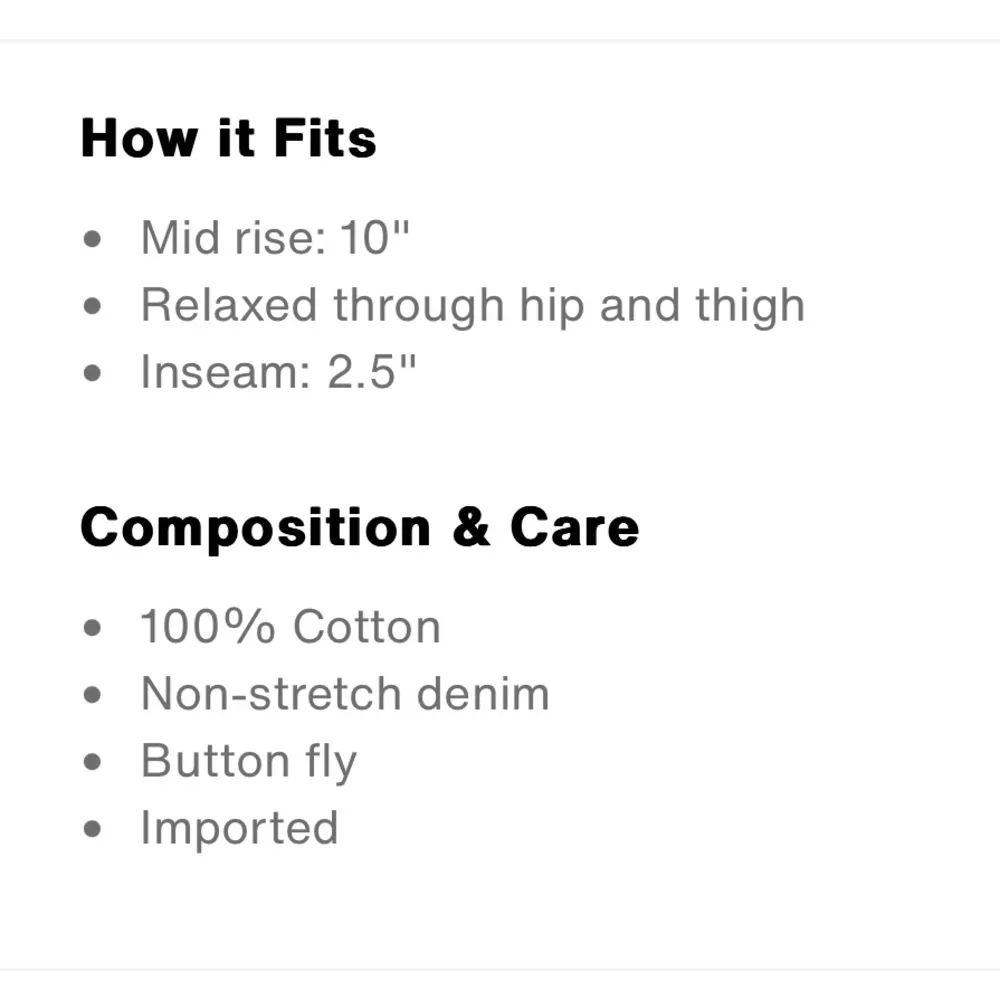Select the "100% Cotton" list item
Image resolution: width=1000 pixels, height=1000 pixels.
tap(290, 627)
